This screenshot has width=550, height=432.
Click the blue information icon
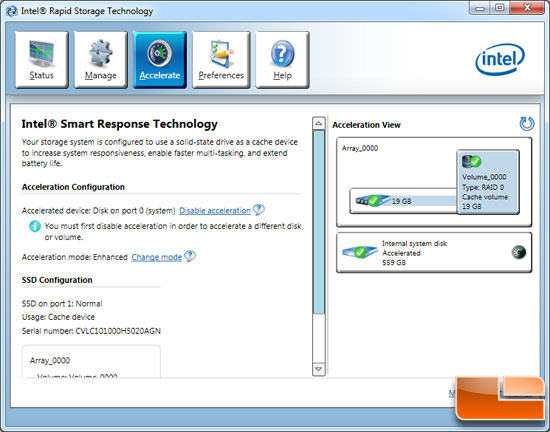[35, 226]
